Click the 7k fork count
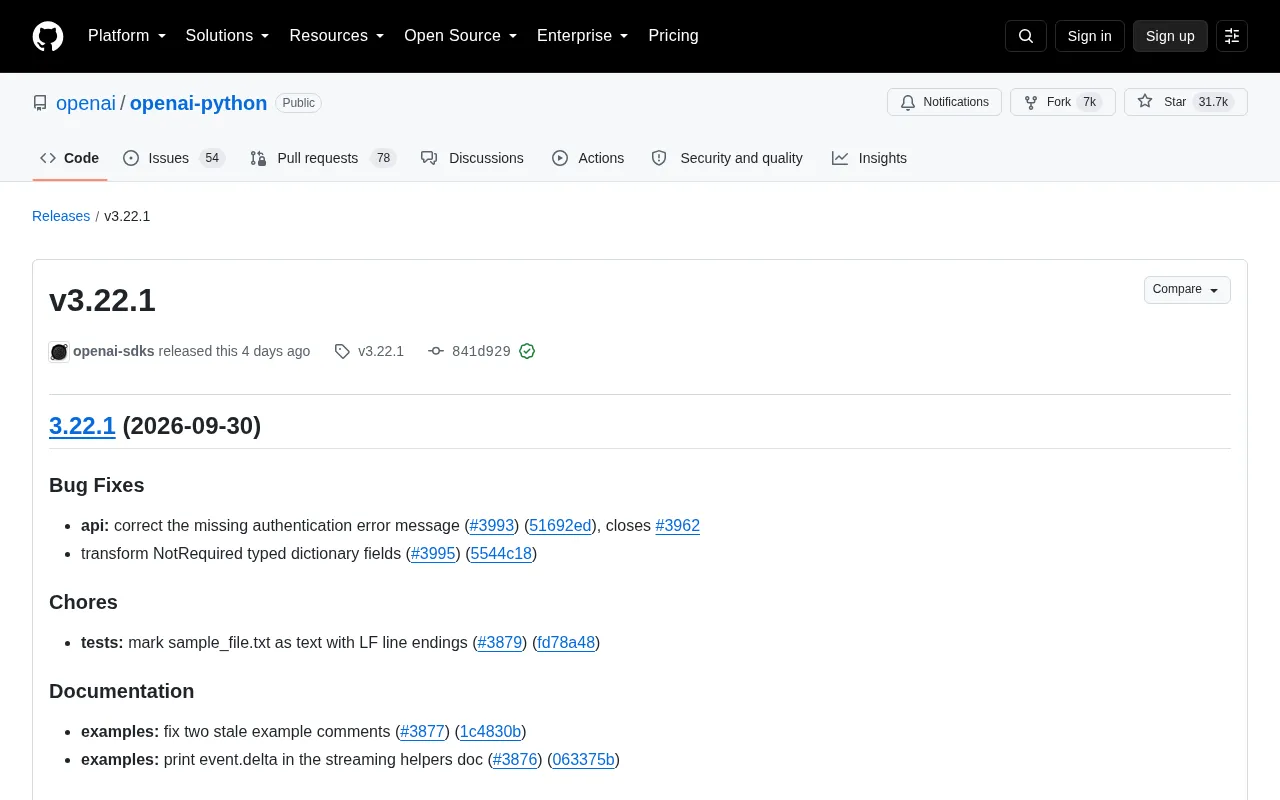Image resolution: width=1280 pixels, height=800 pixels. click(x=1089, y=102)
